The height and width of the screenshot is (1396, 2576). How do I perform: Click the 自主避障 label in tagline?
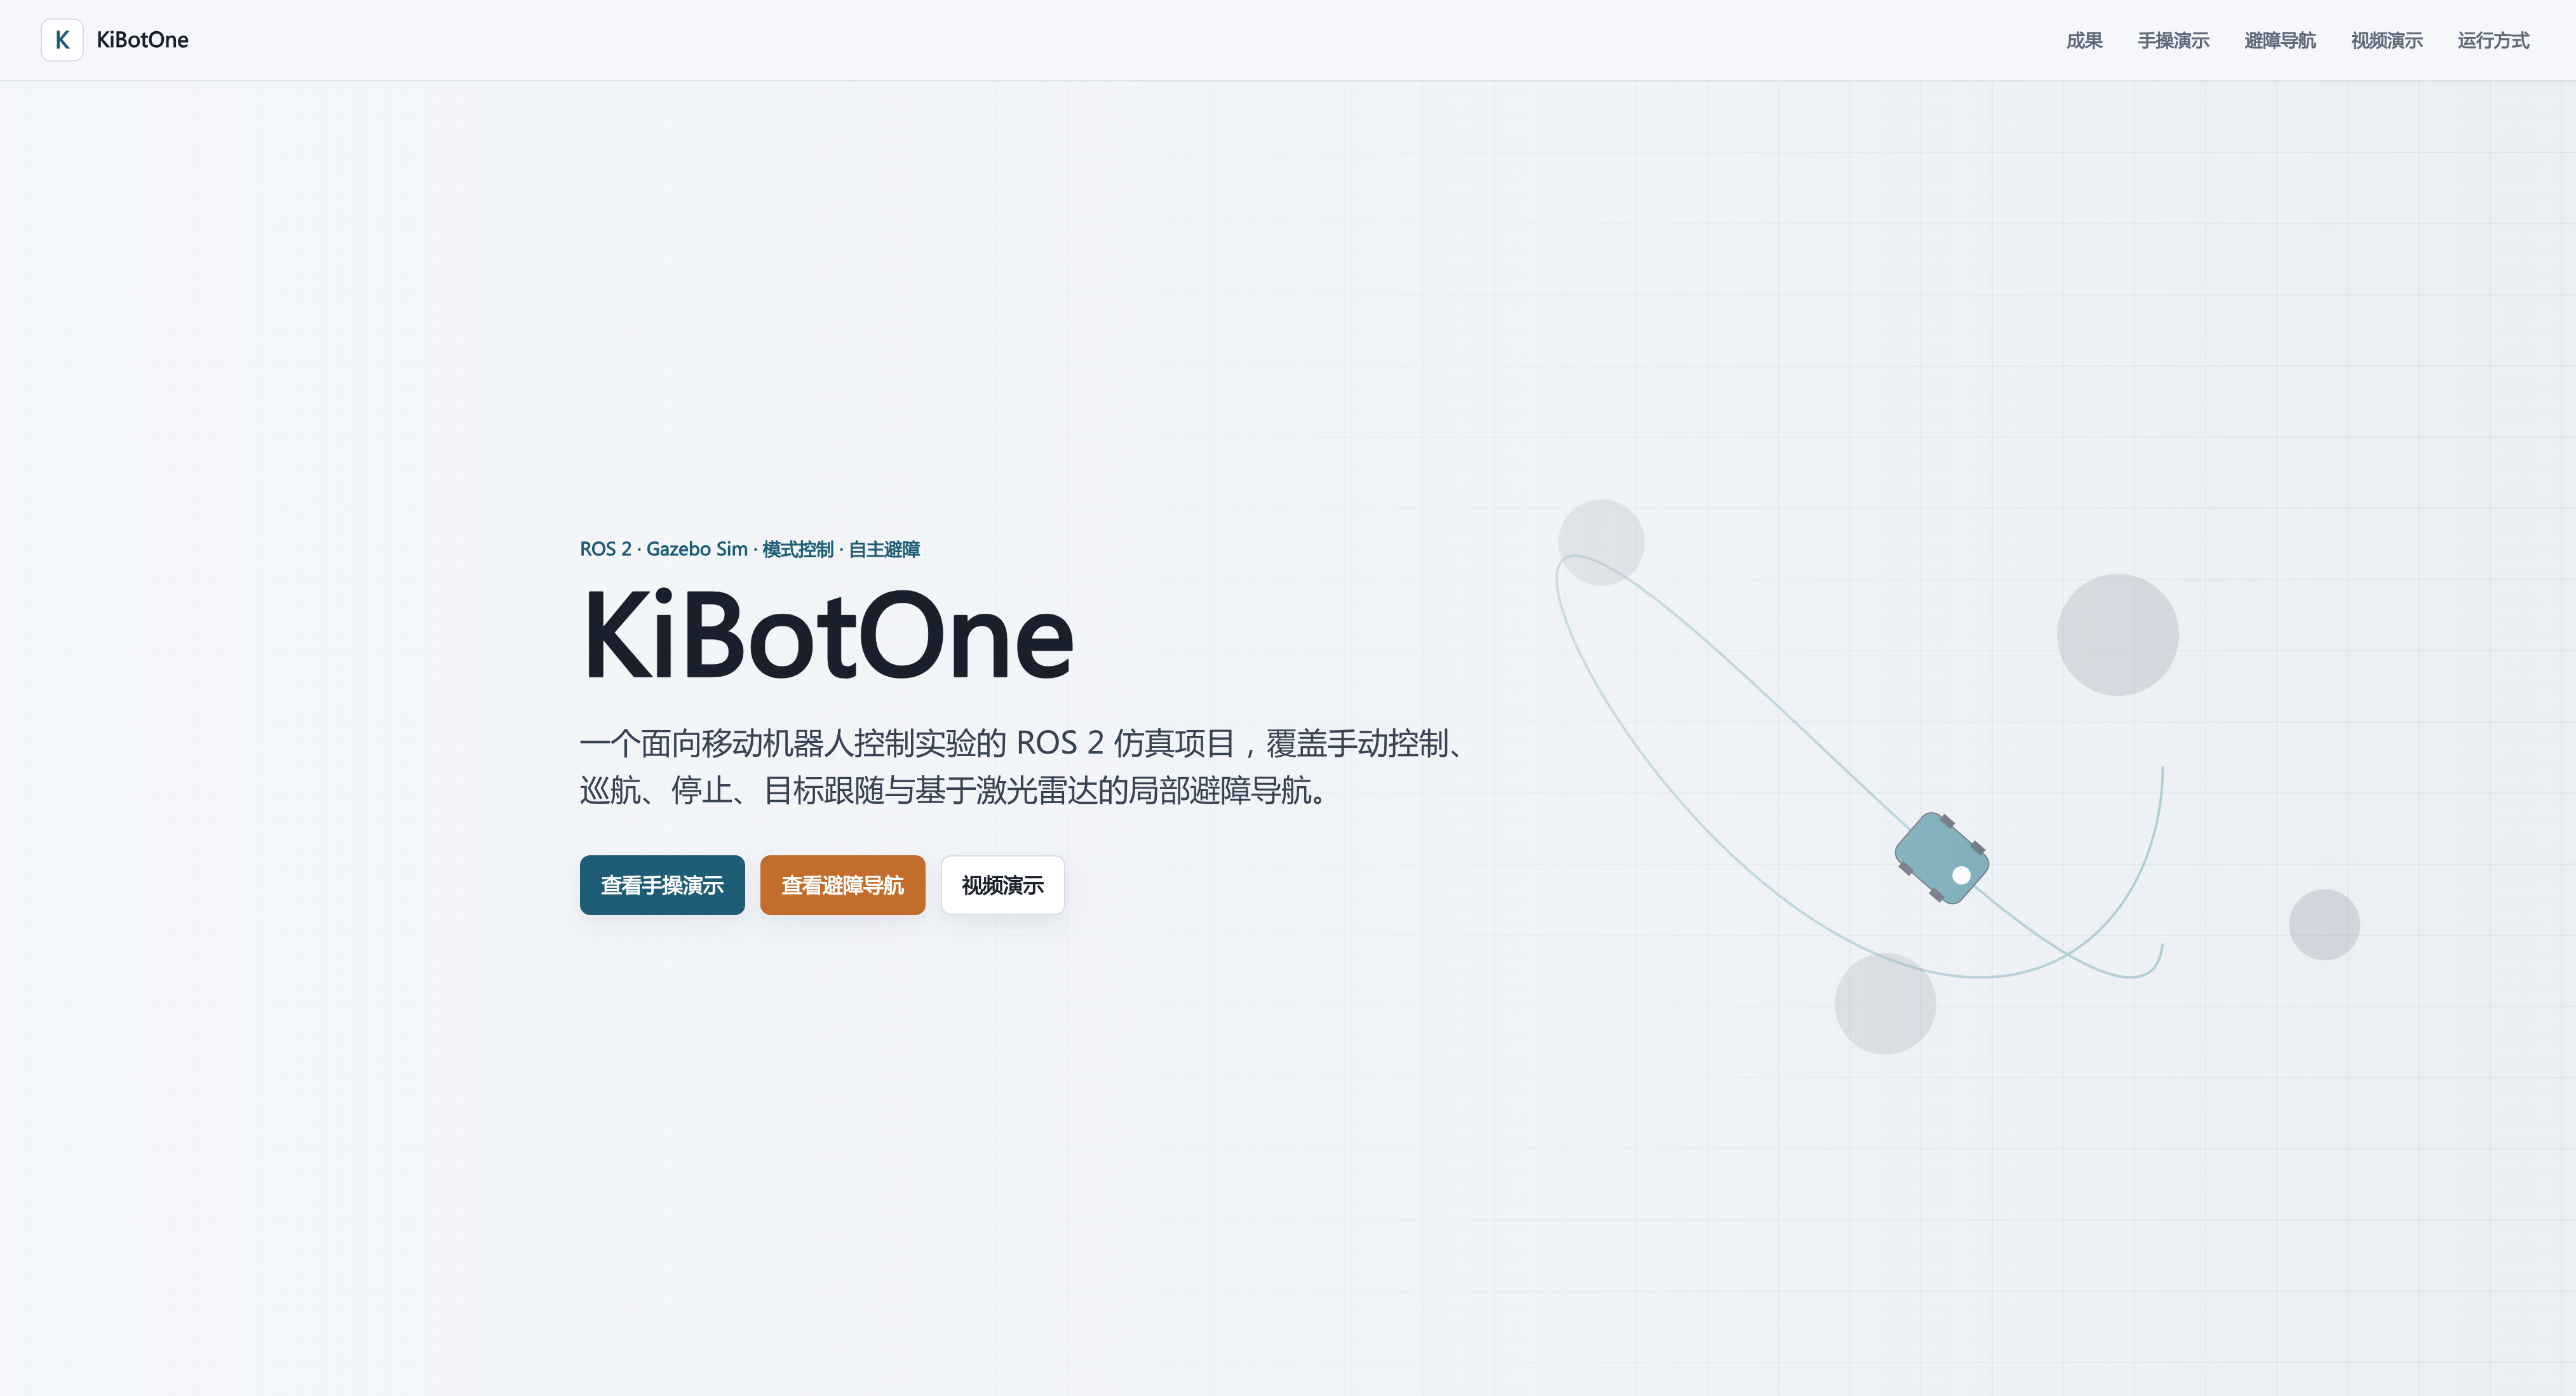click(x=884, y=549)
